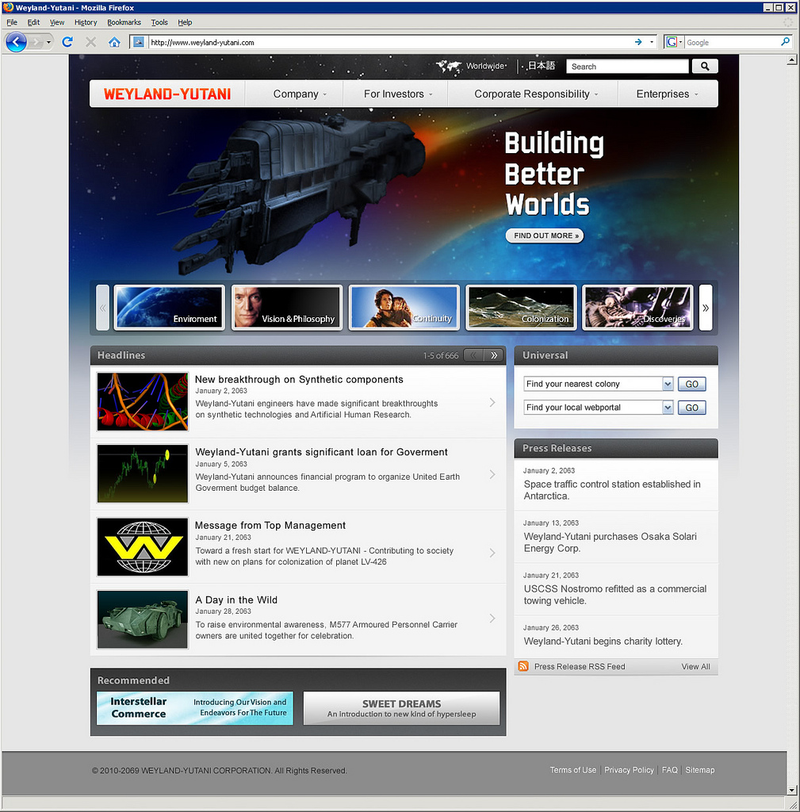Open the View menu

pyautogui.click(x=57, y=22)
